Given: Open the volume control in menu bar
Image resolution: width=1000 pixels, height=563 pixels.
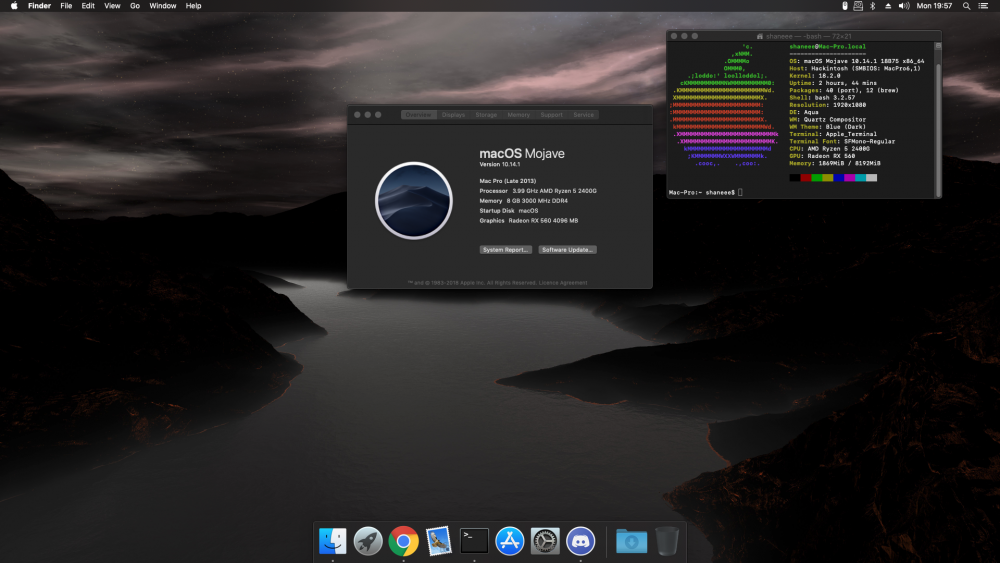Looking at the screenshot, I should [x=904, y=6].
